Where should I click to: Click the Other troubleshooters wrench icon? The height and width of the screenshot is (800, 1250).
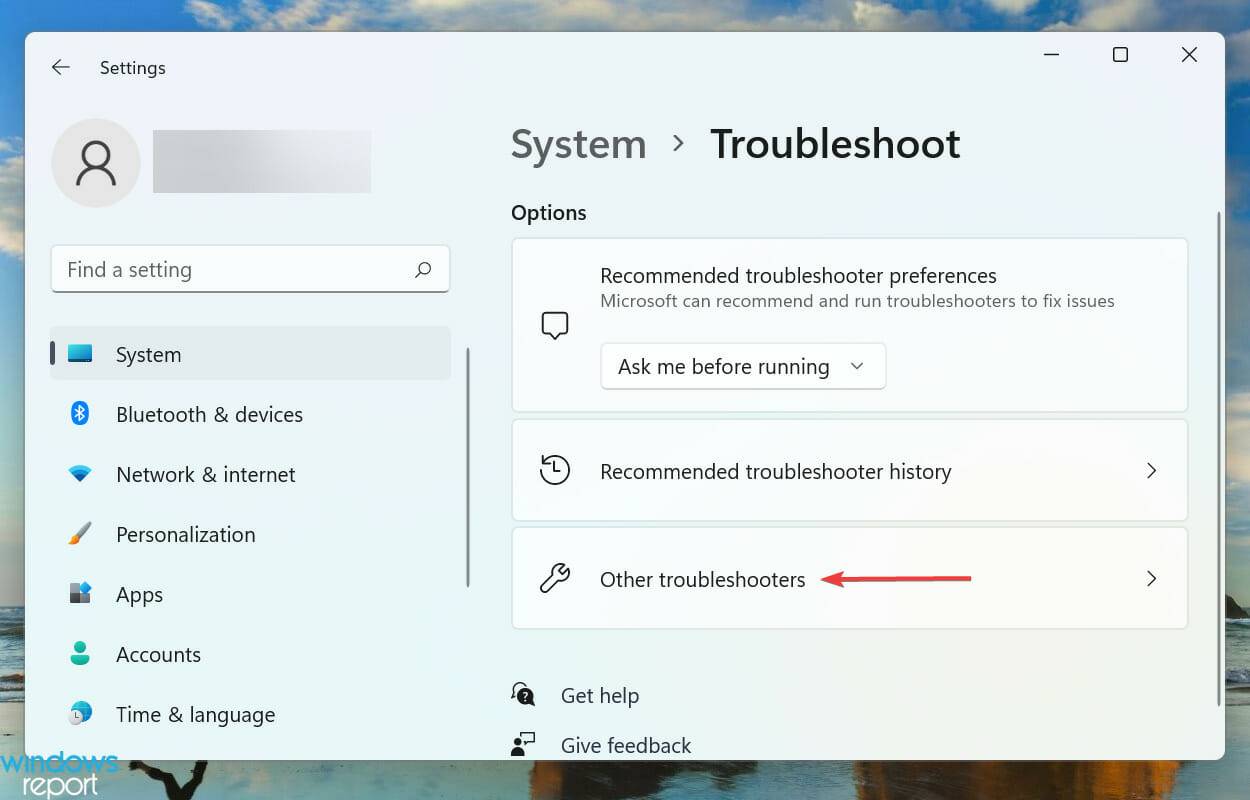(x=555, y=578)
